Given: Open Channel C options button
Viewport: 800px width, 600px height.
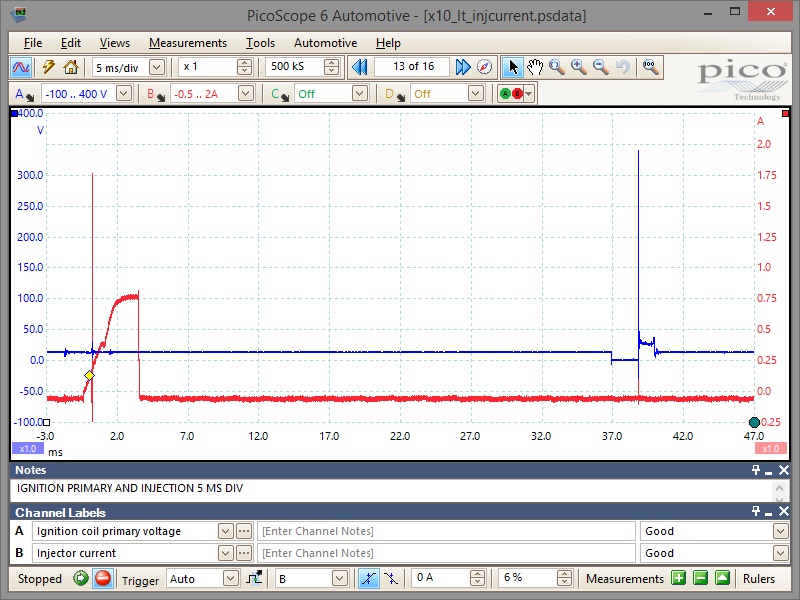Looking at the screenshot, I should coord(280,94).
